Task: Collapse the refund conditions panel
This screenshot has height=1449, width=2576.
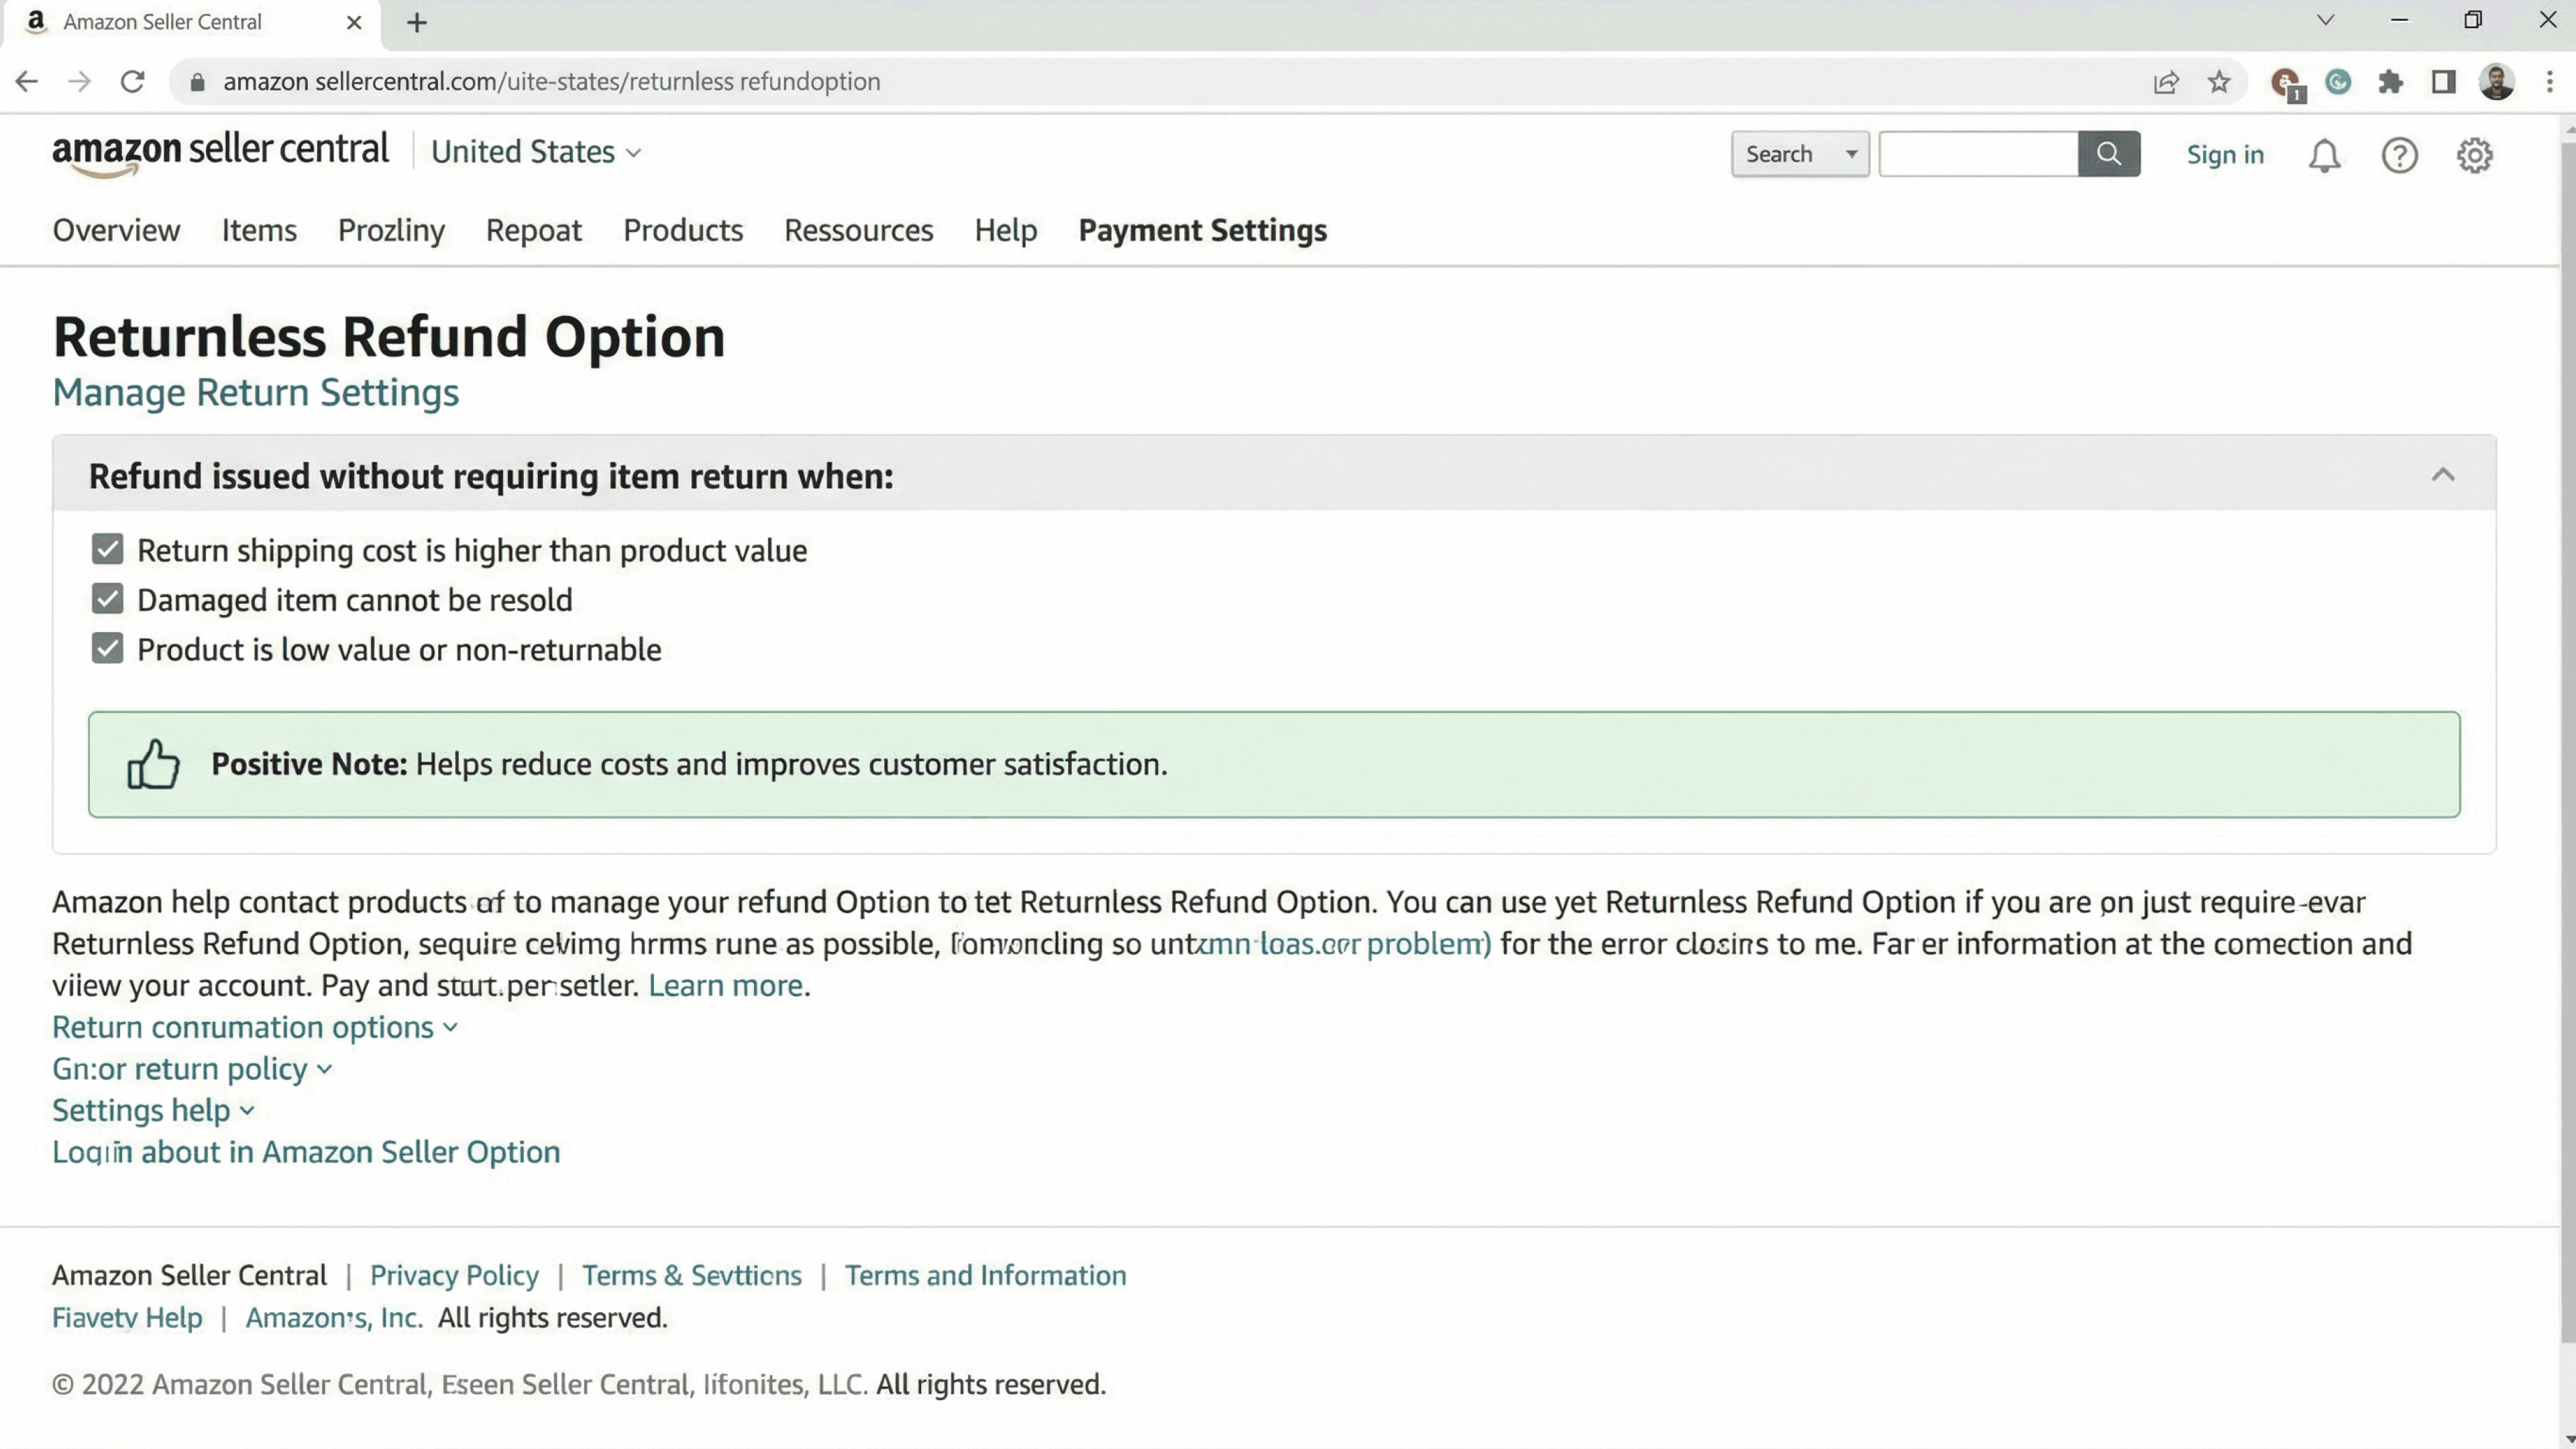Action: coord(2442,475)
